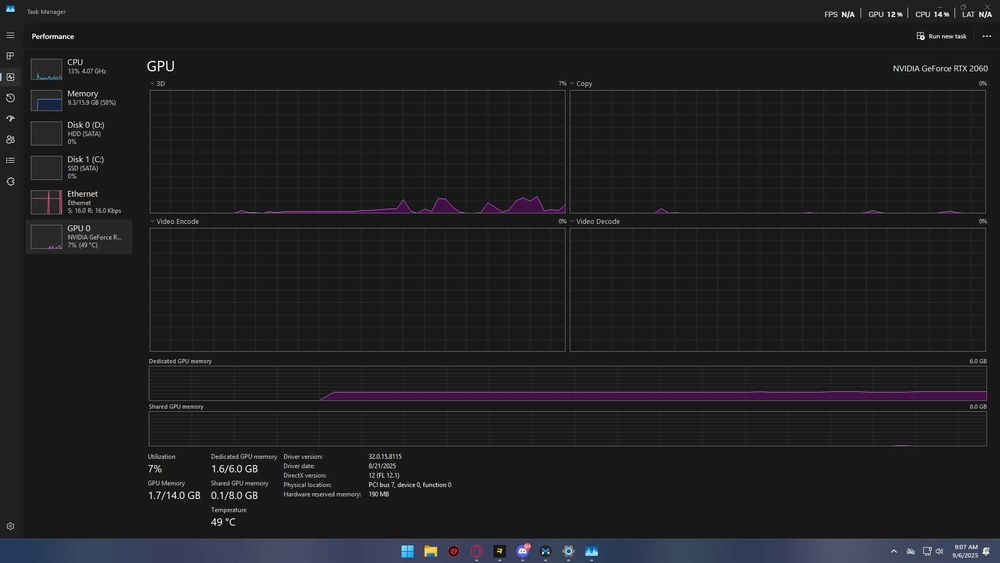Click the GPU 12% overlay readout
The height and width of the screenshot is (563, 1000).
point(885,14)
